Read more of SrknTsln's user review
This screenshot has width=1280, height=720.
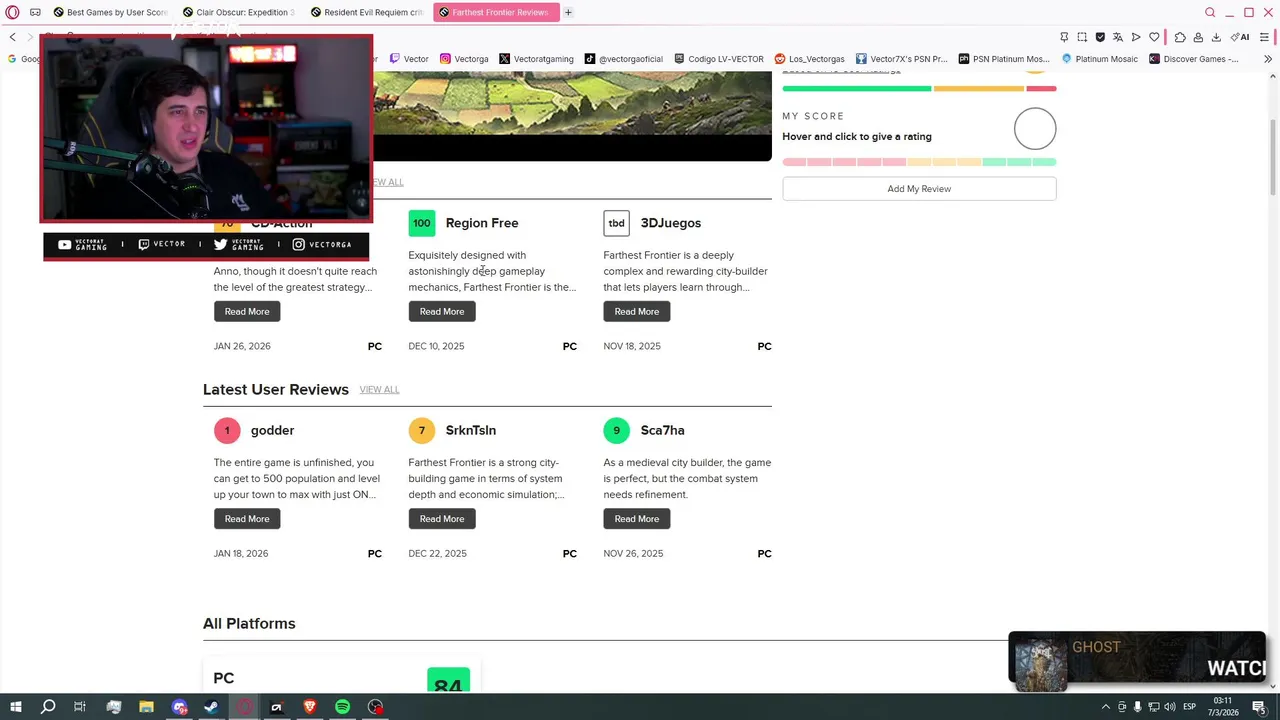tap(442, 518)
